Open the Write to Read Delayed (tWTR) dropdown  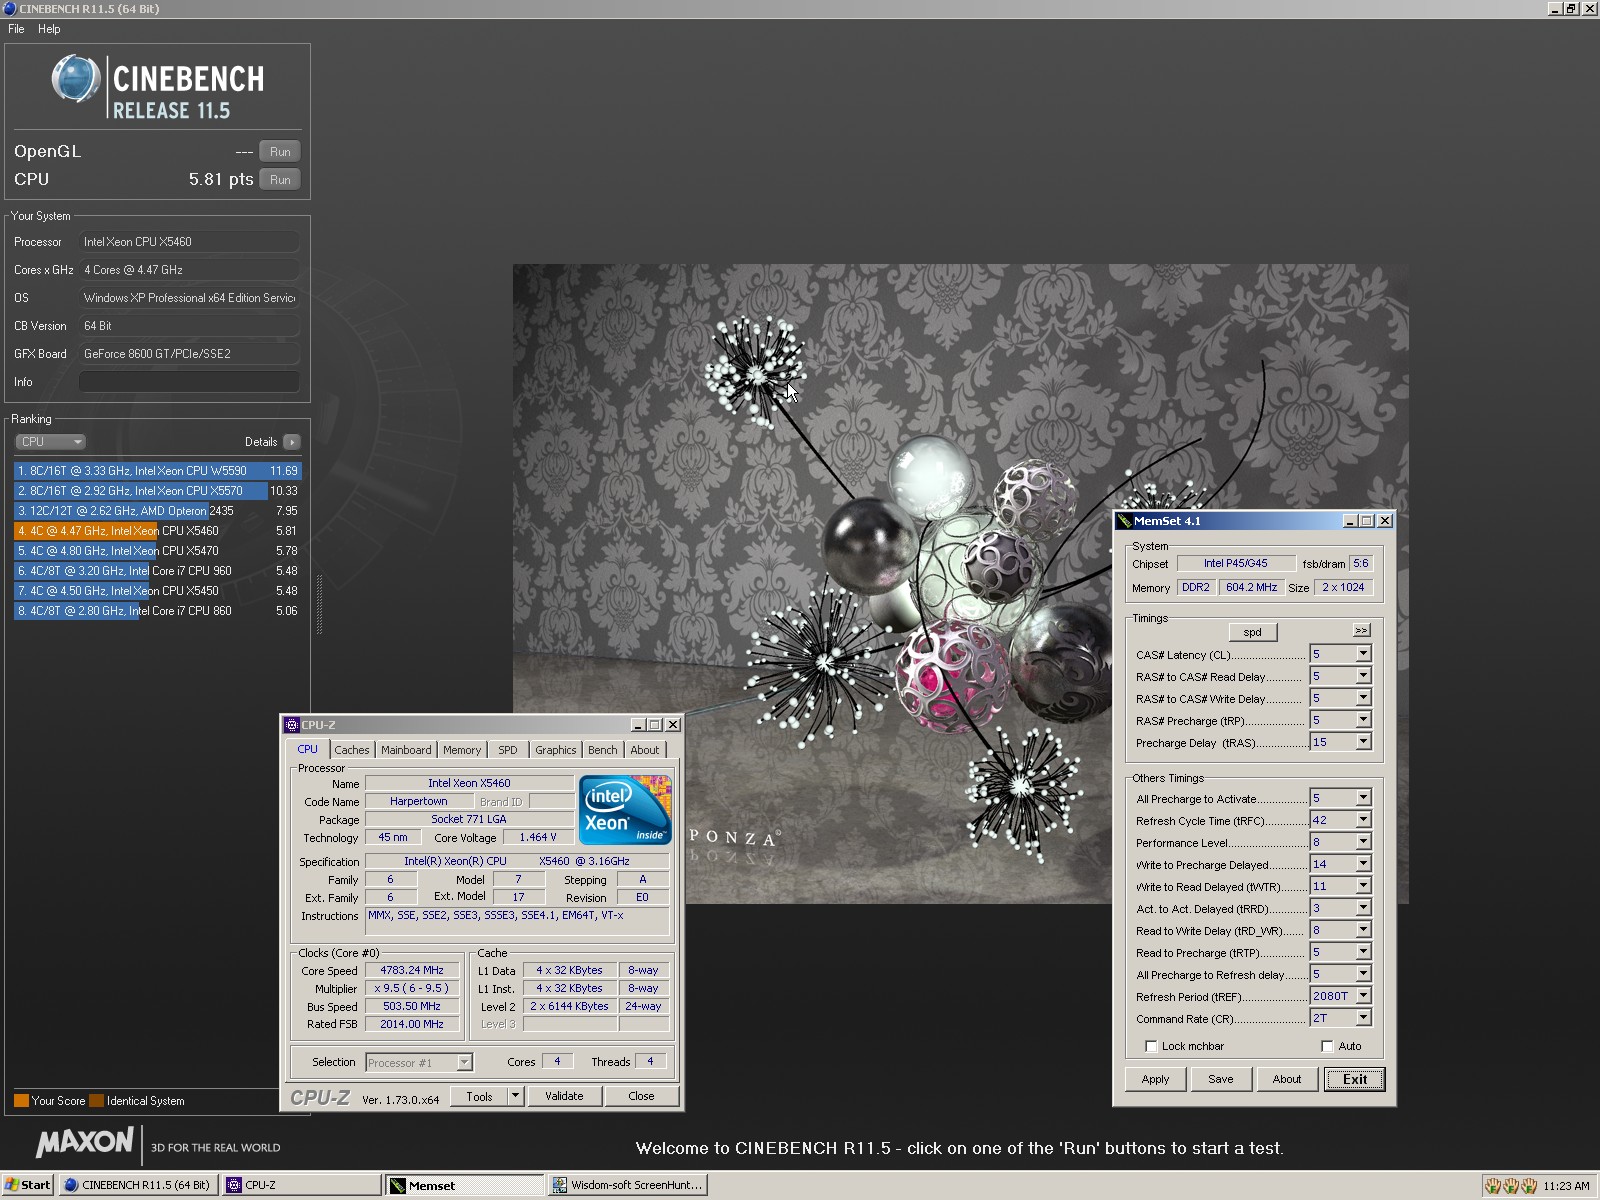[1363, 886]
